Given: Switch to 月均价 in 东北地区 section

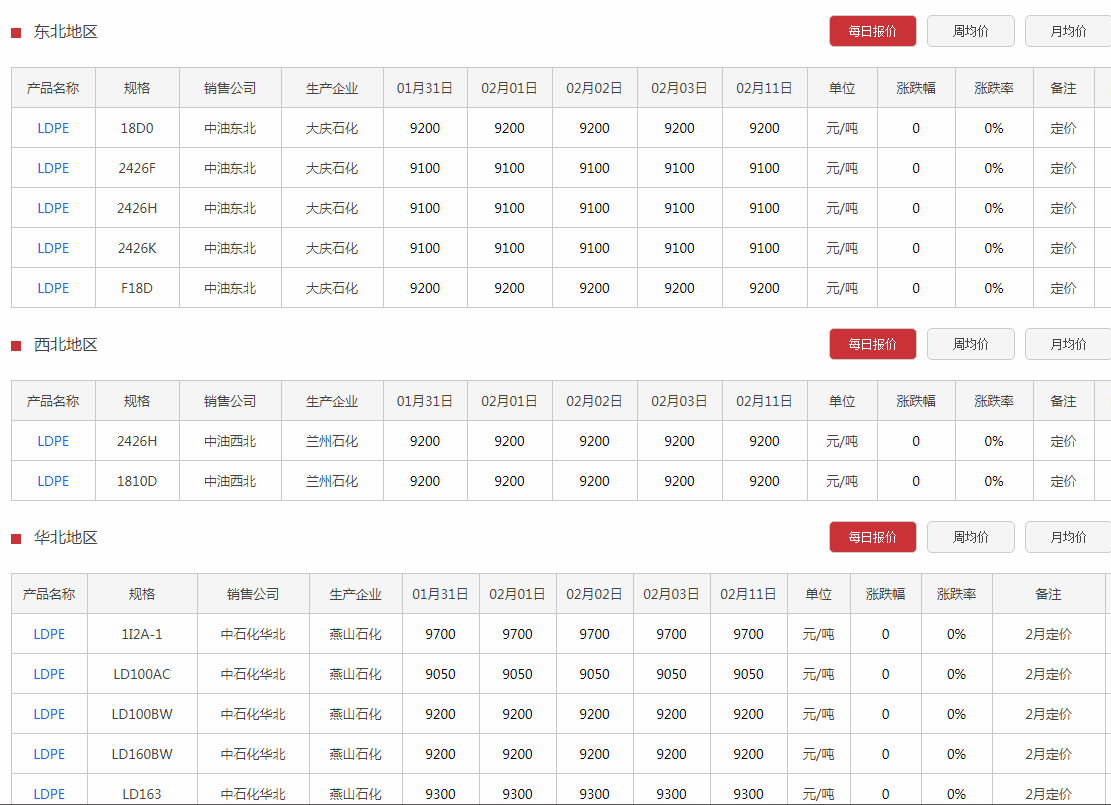Looking at the screenshot, I should (x=1067, y=31).
